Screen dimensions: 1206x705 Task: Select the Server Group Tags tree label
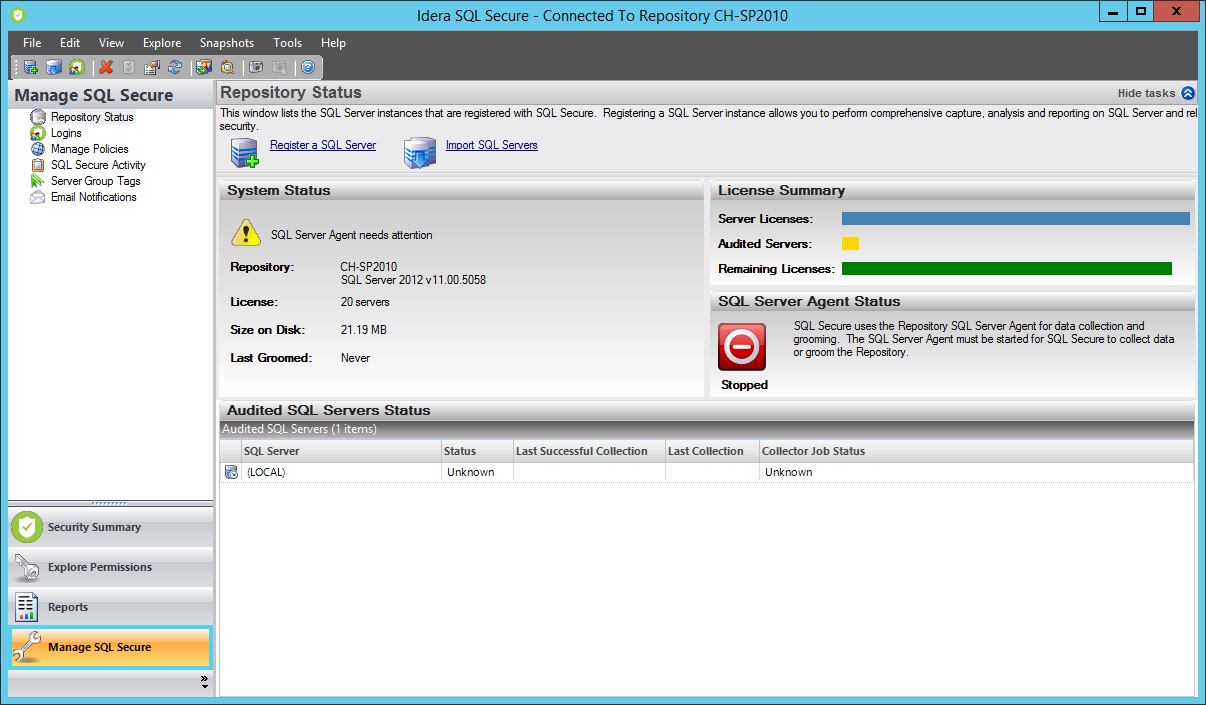[96, 181]
